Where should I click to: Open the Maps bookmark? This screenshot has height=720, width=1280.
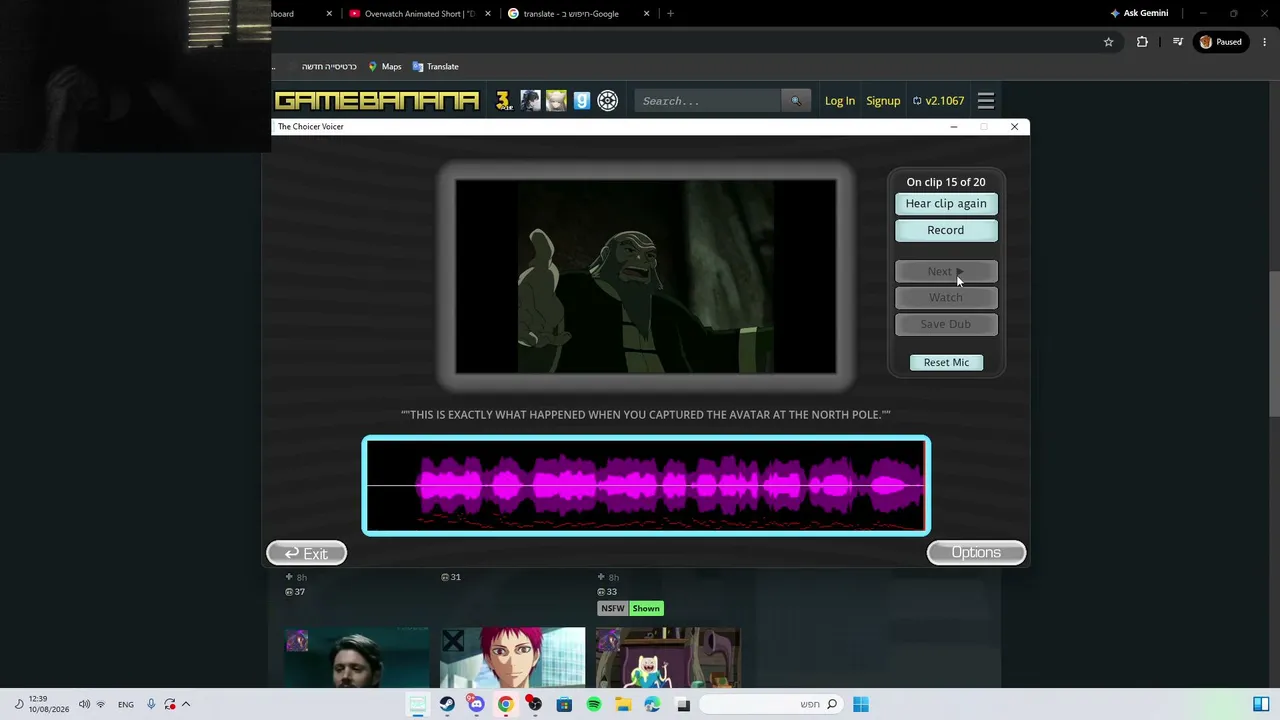click(x=384, y=67)
